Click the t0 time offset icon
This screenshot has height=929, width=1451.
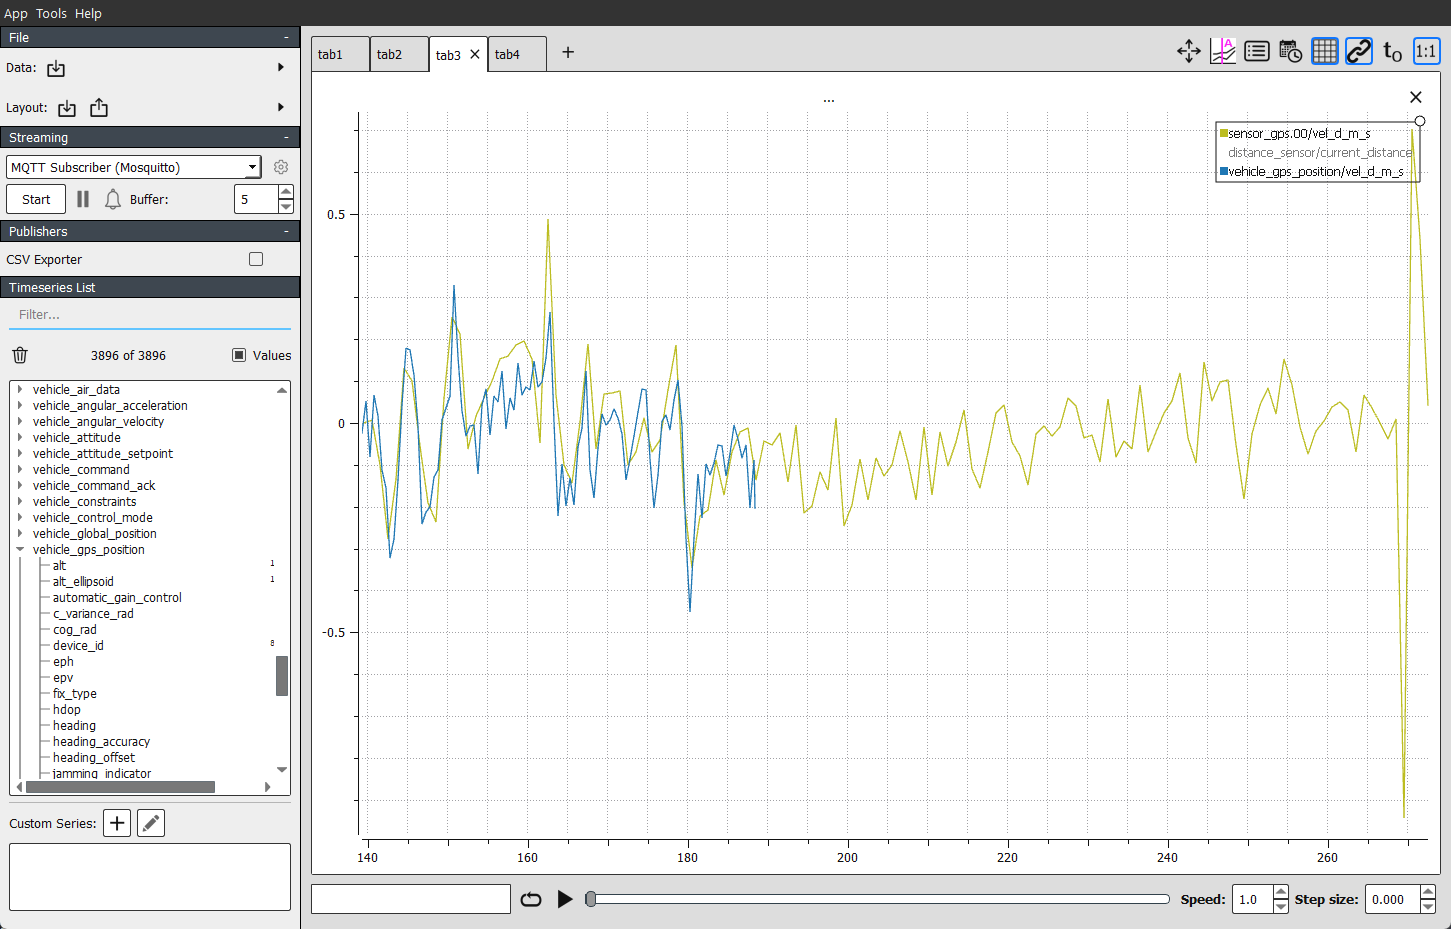pyautogui.click(x=1393, y=51)
